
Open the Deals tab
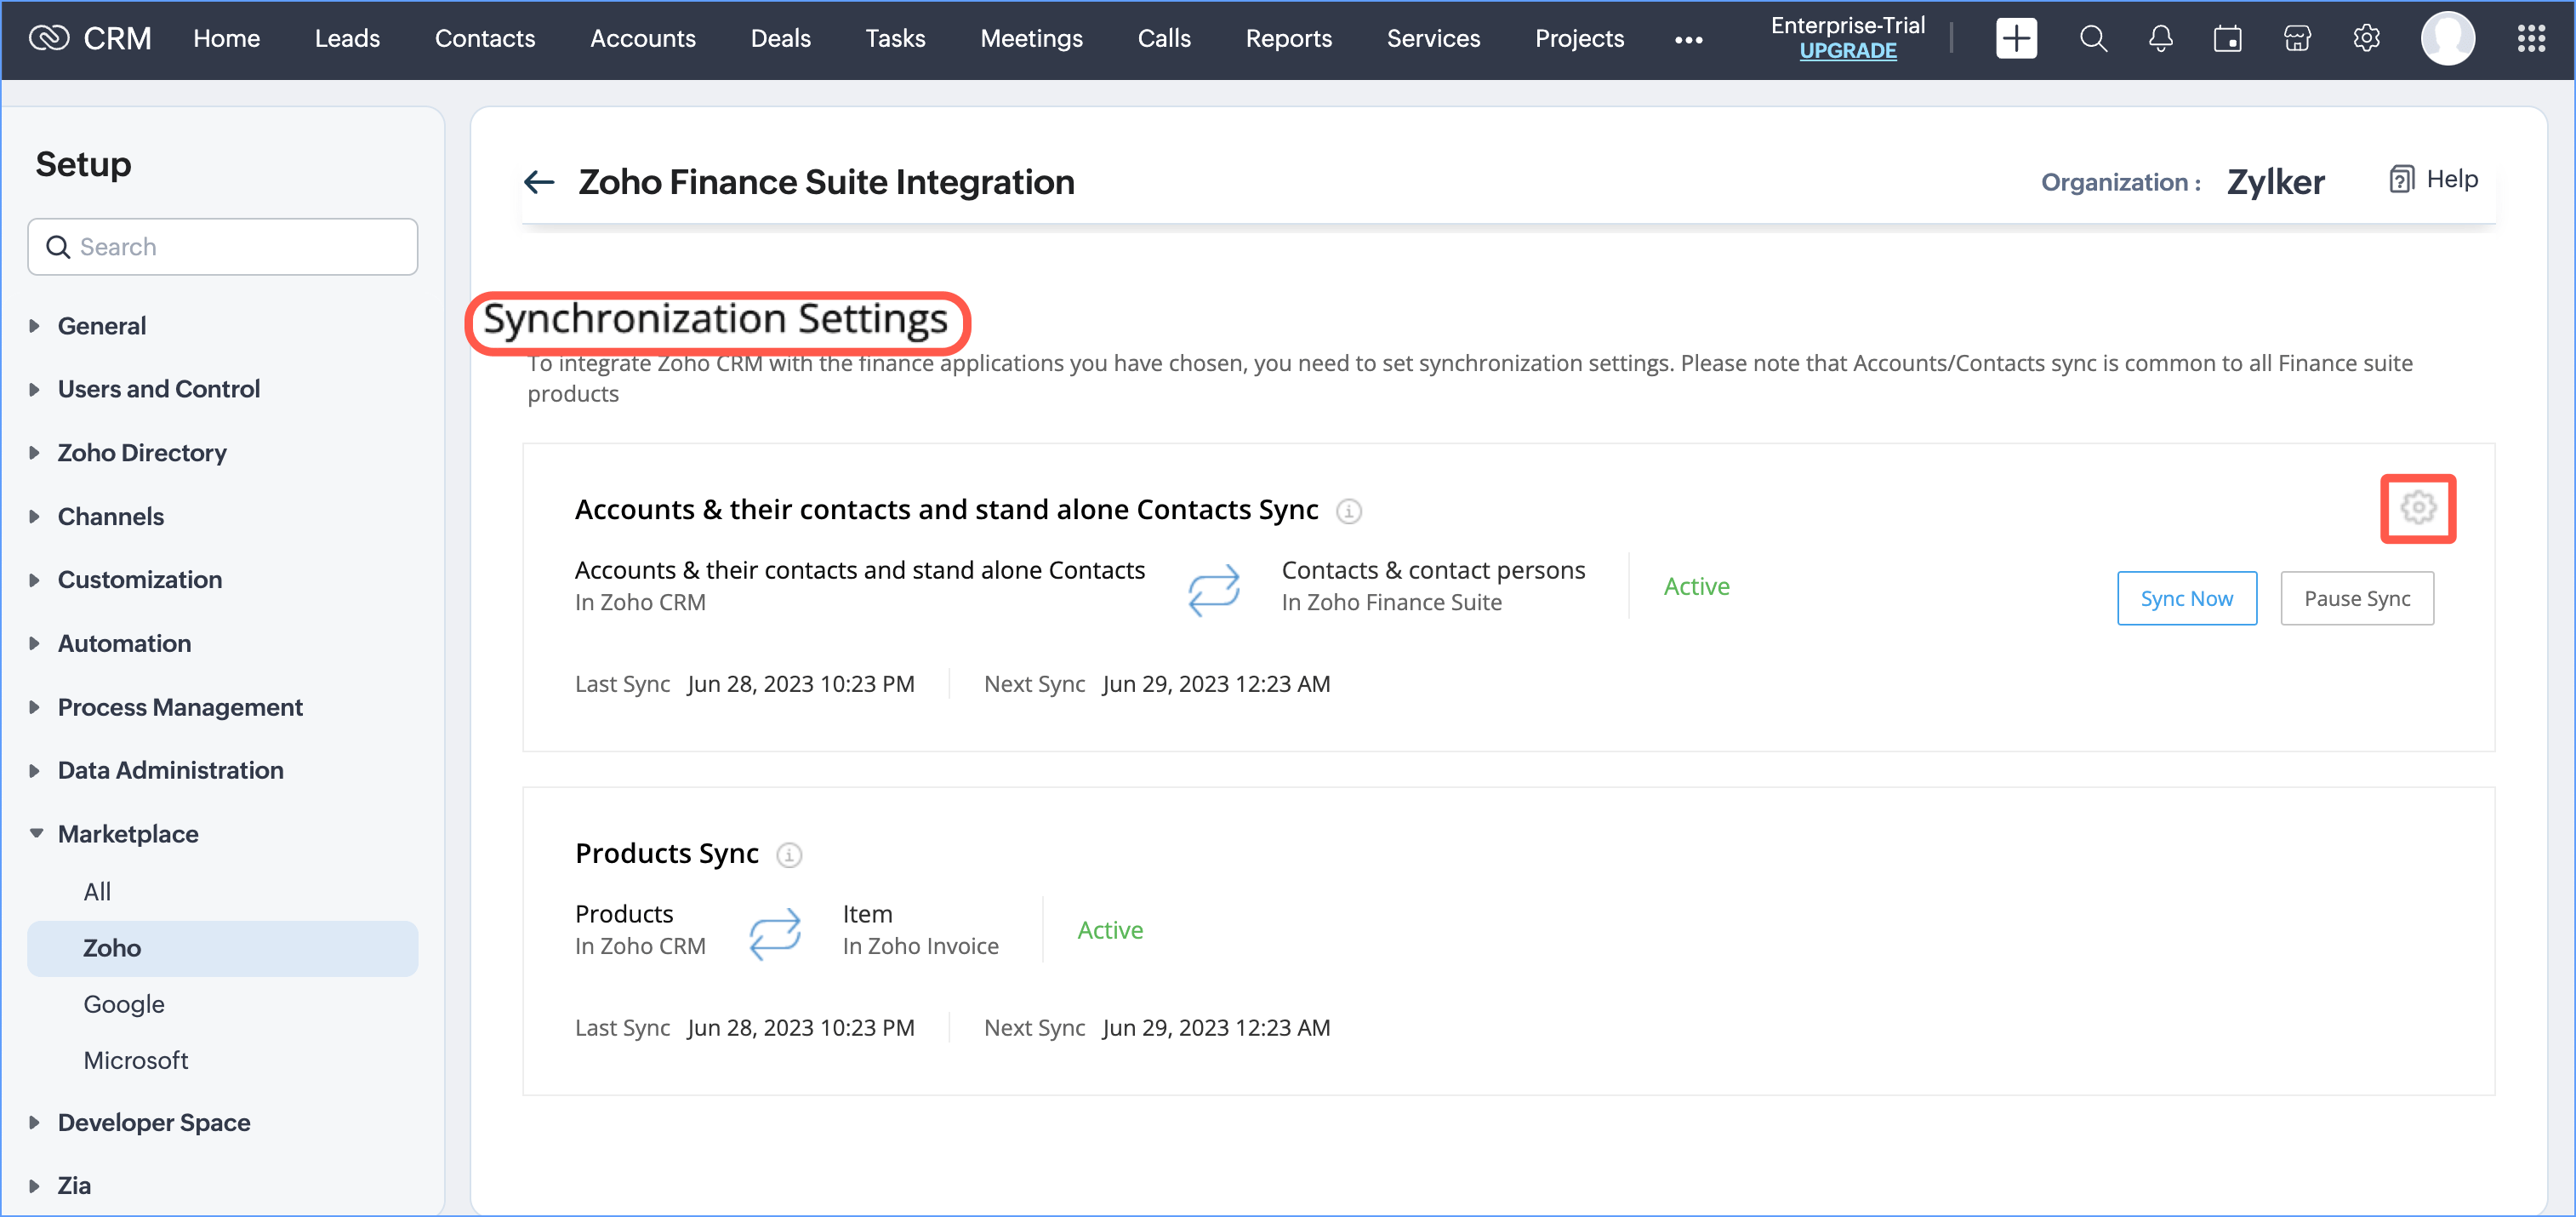(x=780, y=39)
